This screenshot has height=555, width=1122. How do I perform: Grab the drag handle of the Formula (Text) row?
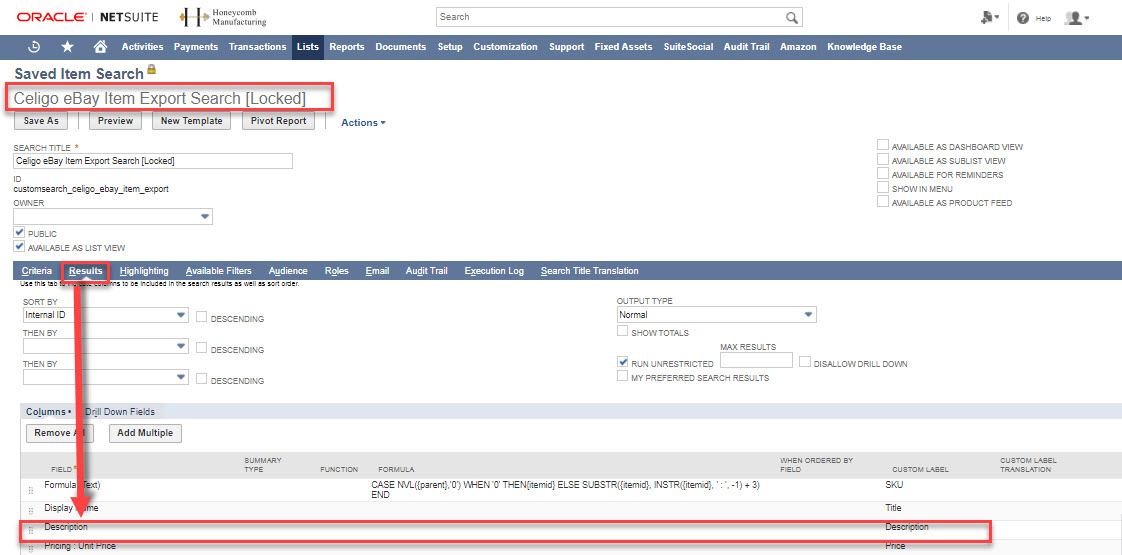tap(31, 491)
